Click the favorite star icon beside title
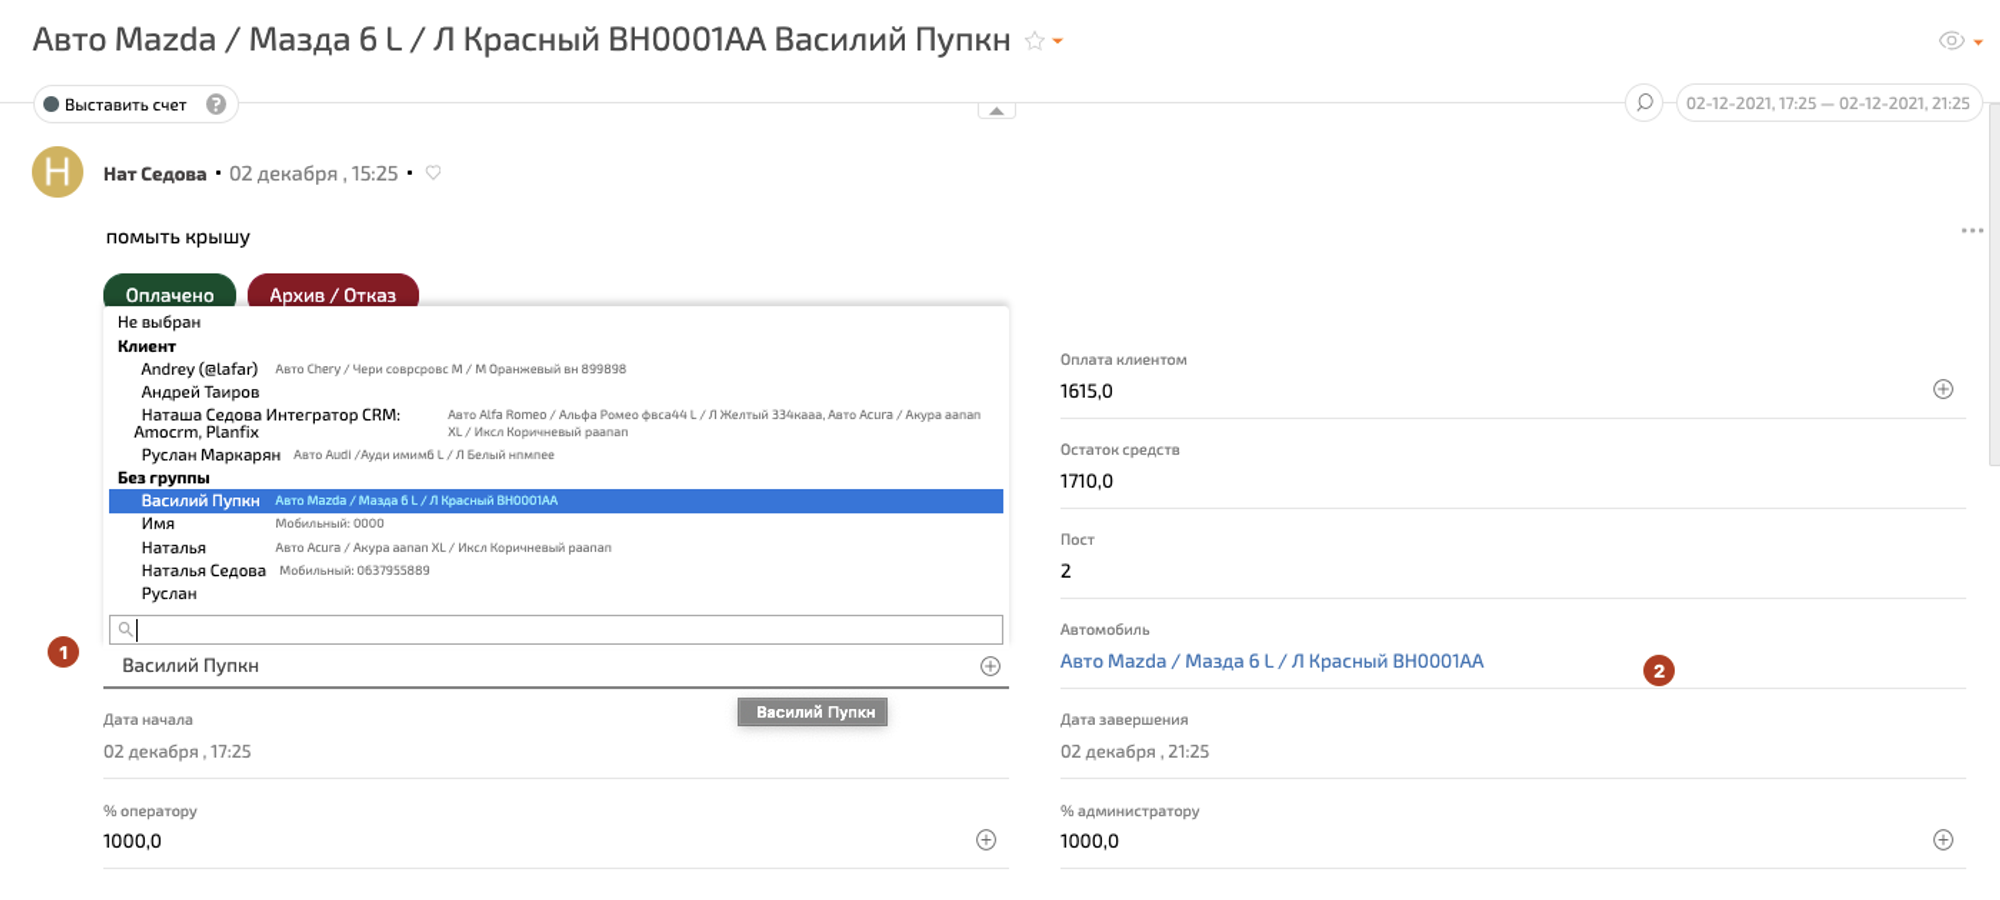Screen dimensions: 2000x900 pos(1035,41)
